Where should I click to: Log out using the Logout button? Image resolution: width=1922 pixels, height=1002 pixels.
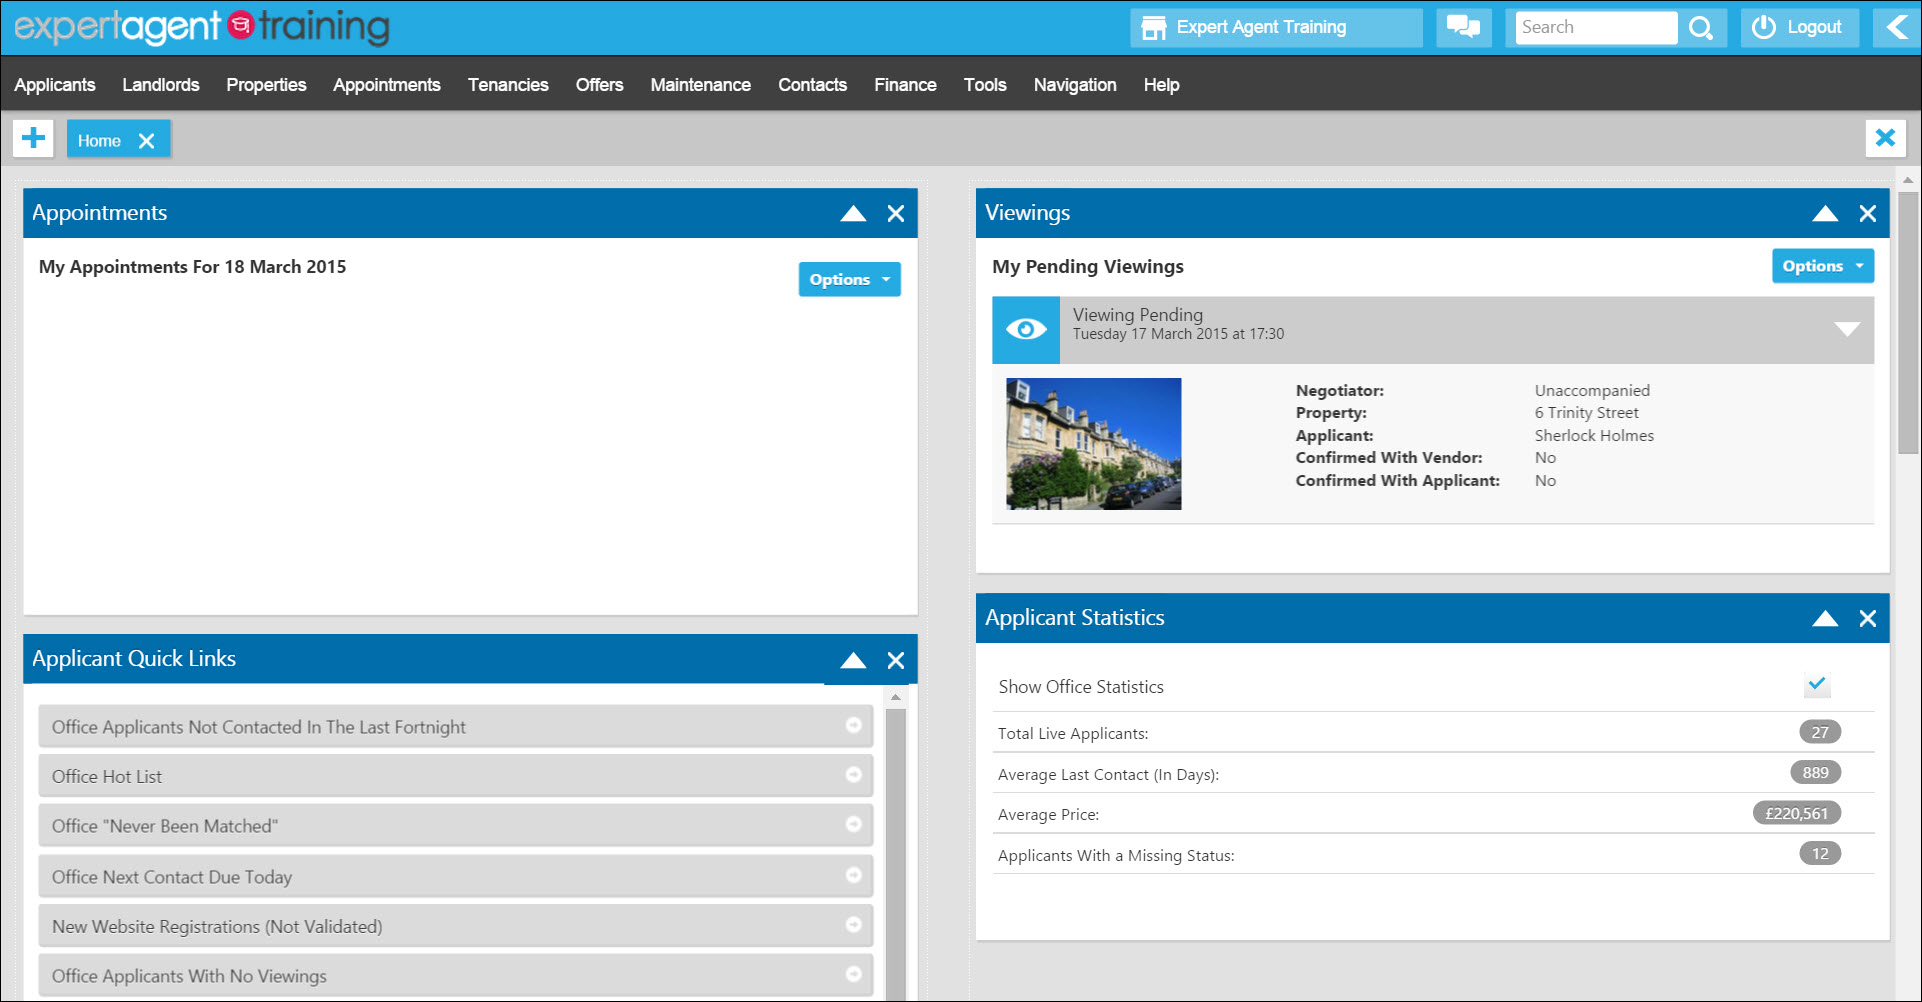[1799, 28]
